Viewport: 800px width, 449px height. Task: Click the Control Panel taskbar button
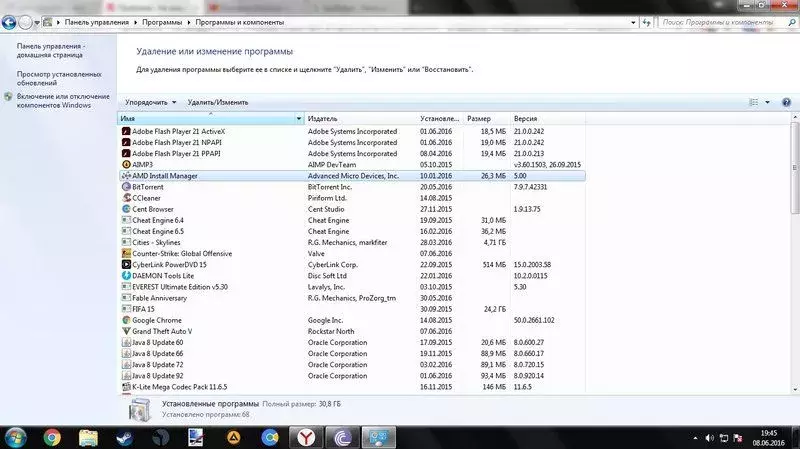379,438
